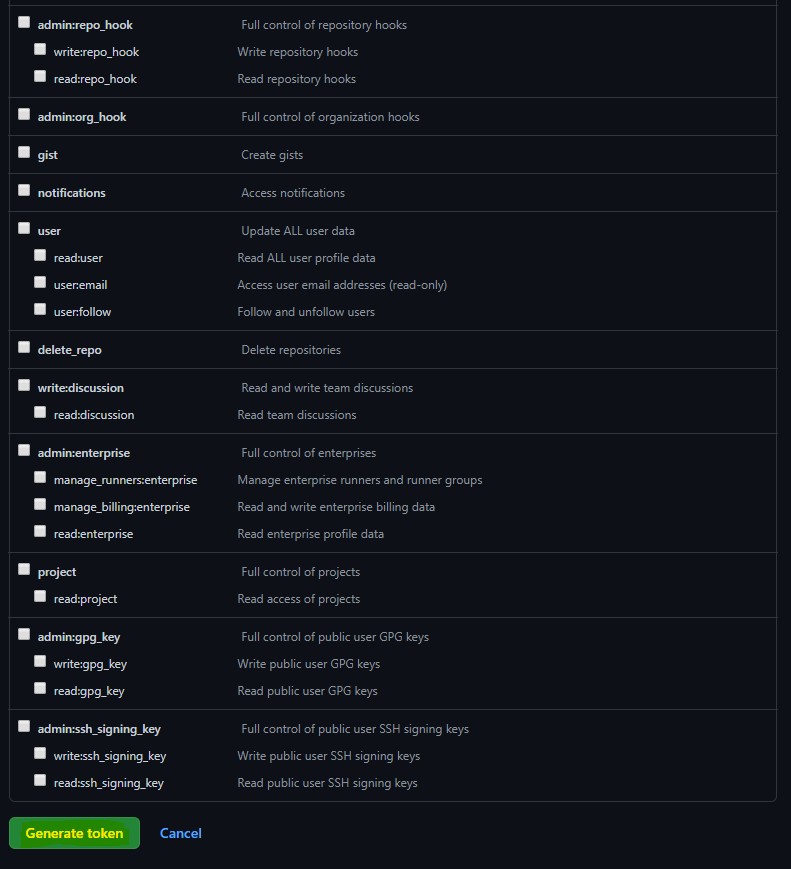The image size is (791, 869).
Task: Enable the admin:repo_hook scope checkbox
Action: point(24,22)
